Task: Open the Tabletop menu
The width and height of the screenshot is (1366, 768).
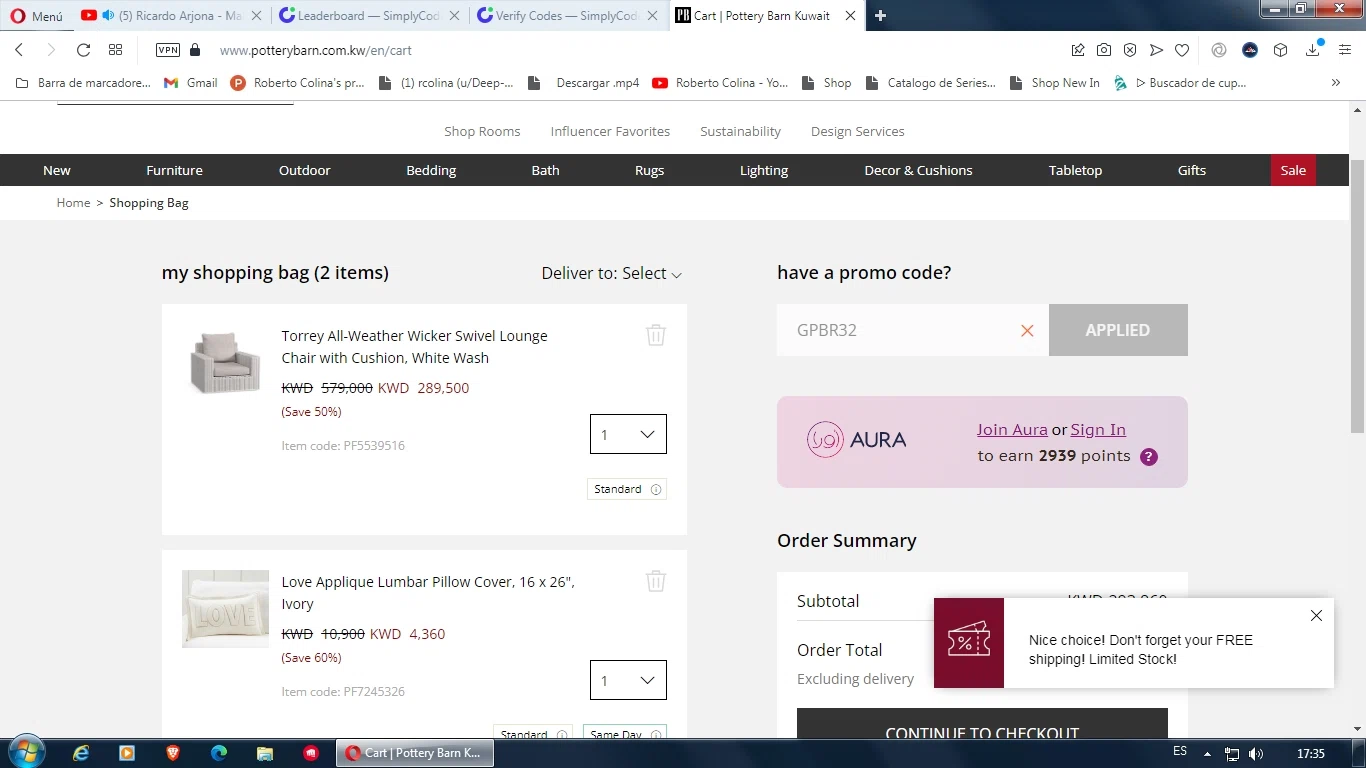Action: [x=1075, y=170]
